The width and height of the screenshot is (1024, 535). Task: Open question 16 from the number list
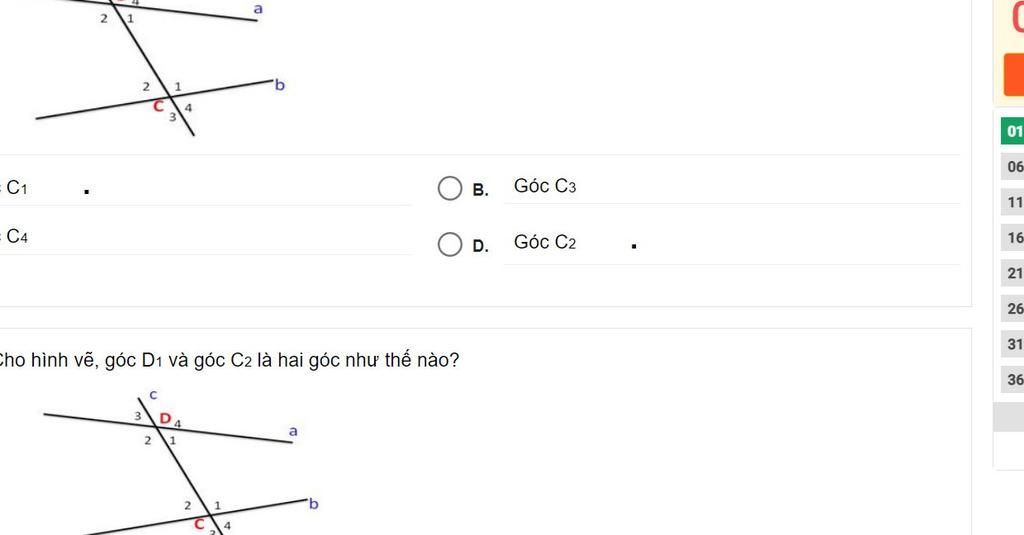pos(1014,238)
